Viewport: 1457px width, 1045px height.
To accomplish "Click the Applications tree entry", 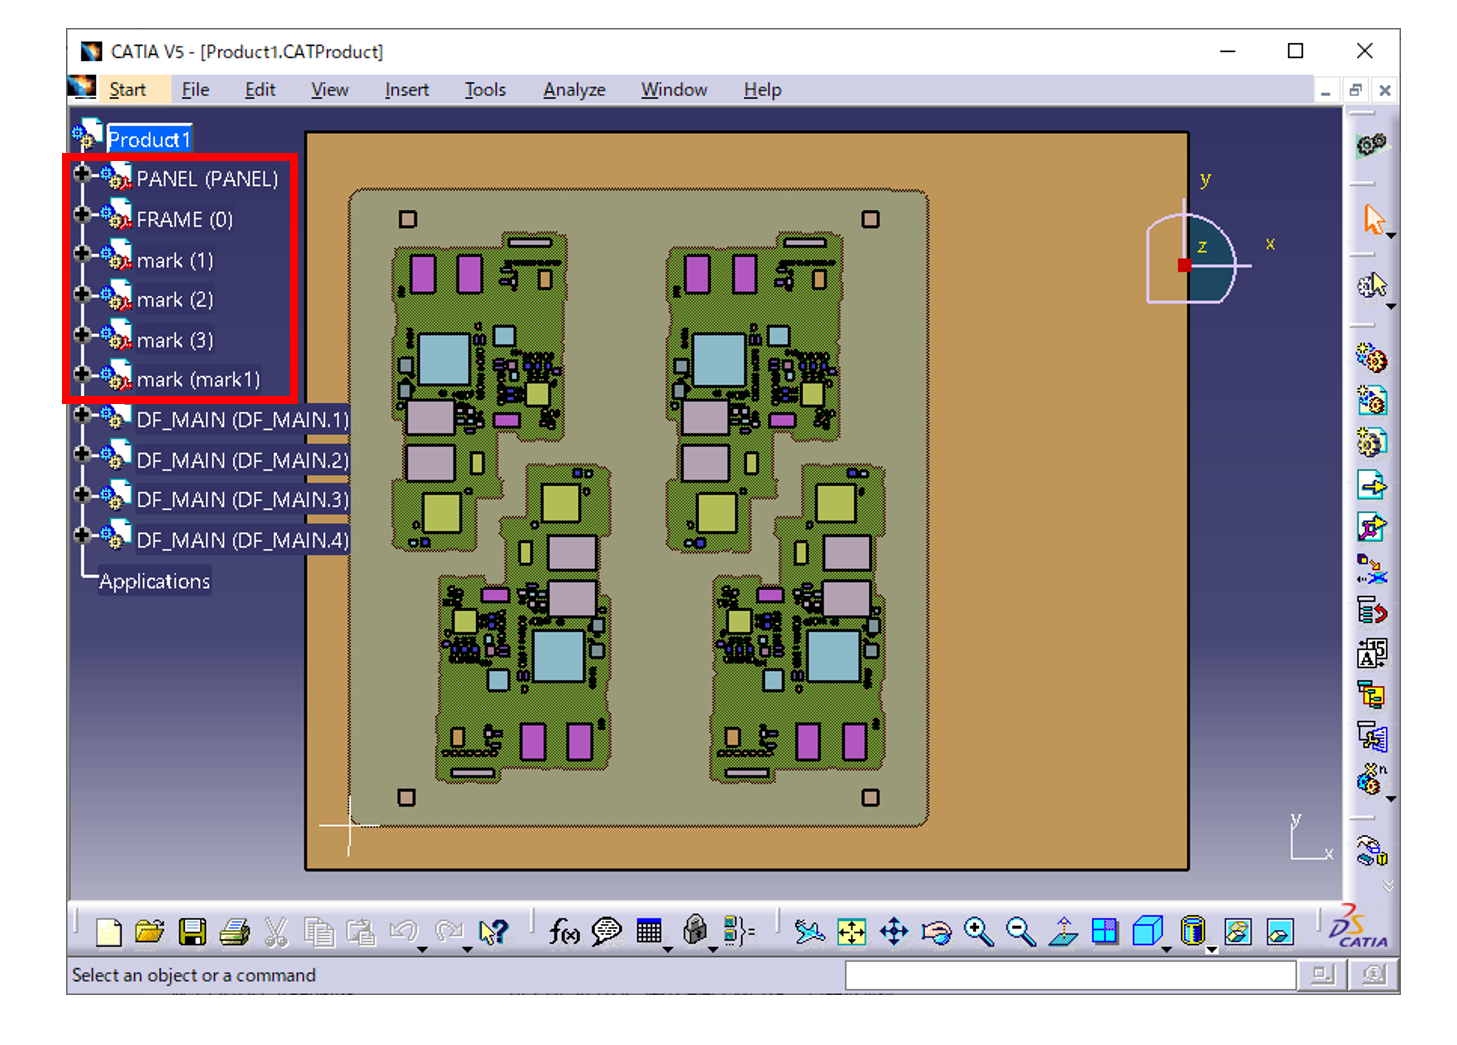I will click(x=154, y=580).
